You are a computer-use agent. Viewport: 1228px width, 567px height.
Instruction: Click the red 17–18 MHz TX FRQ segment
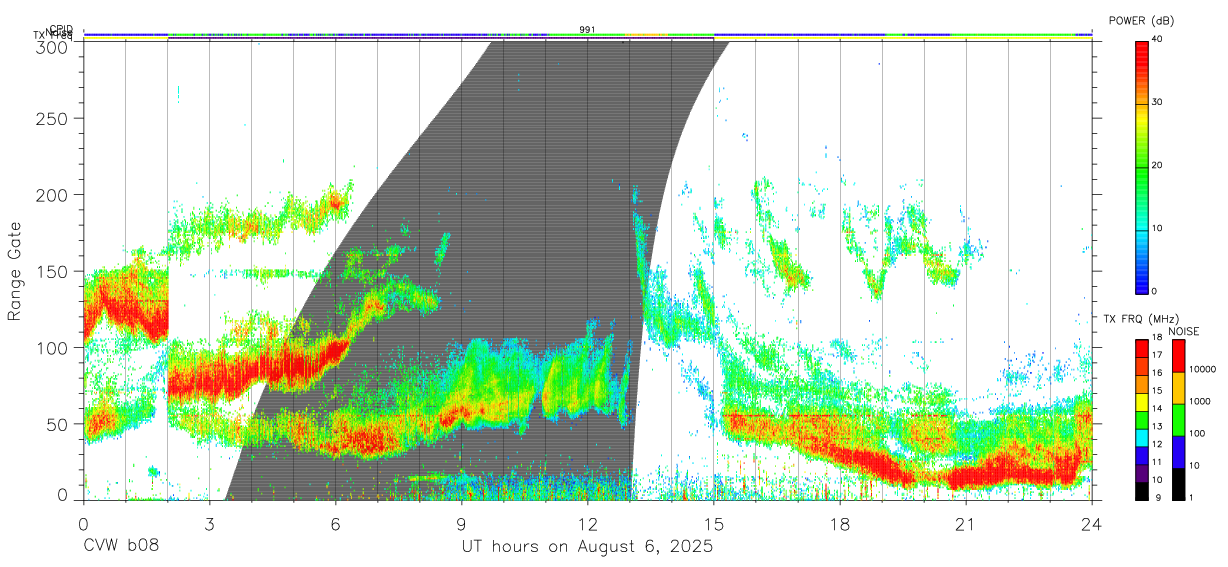[x=1142, y=349]
